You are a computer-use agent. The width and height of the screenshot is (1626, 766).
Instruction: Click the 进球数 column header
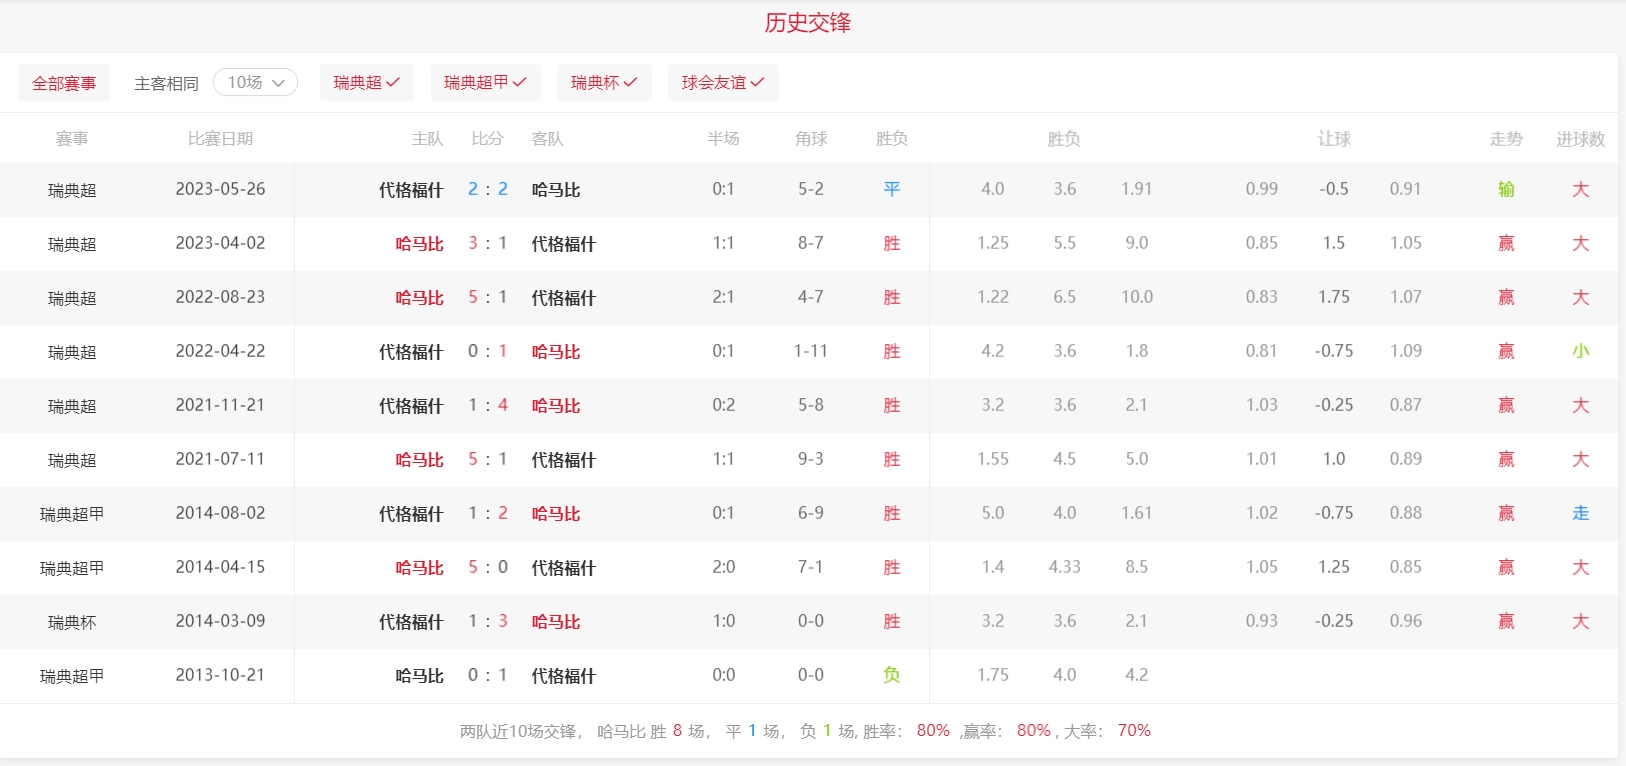point(1580,139)
